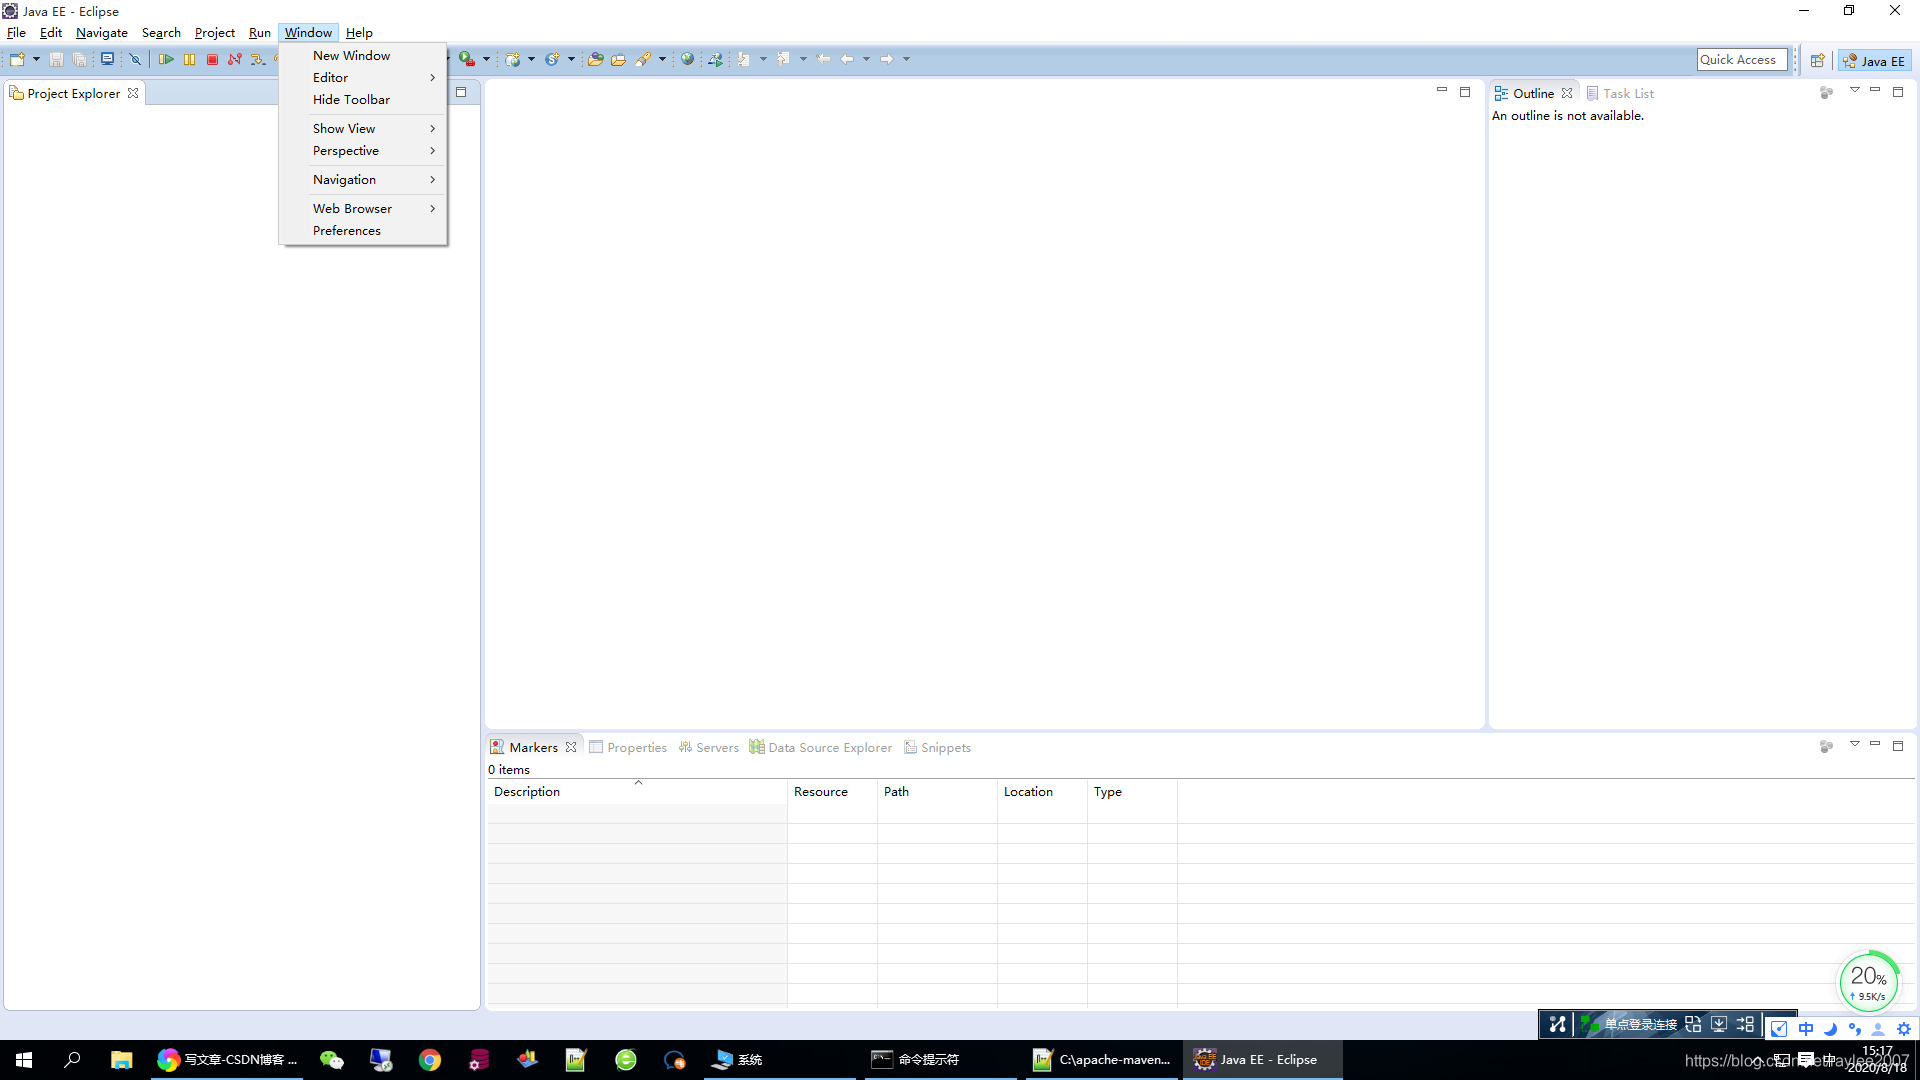Expand the Web Browser submenu
The height and width of the screenshot is (1080, 1920).
(x=362, y=209)
